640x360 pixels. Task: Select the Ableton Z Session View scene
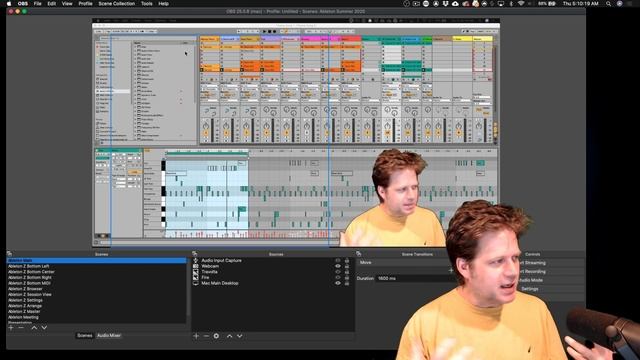click(97, 294)
